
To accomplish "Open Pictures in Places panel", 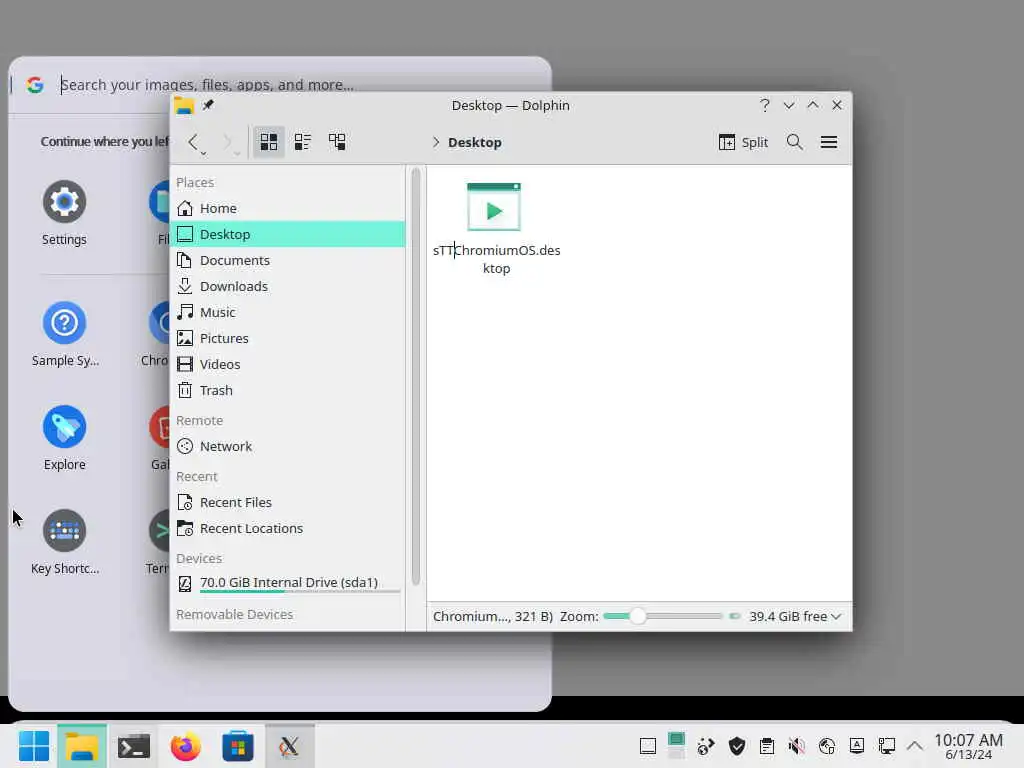I will 288,338.
